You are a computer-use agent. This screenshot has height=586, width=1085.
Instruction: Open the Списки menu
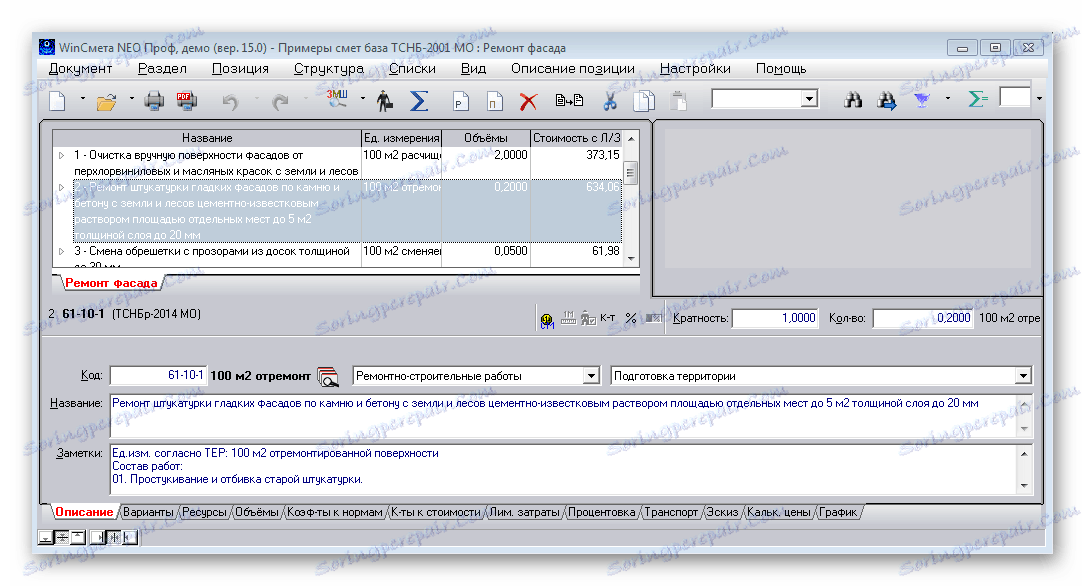point(412,68)
